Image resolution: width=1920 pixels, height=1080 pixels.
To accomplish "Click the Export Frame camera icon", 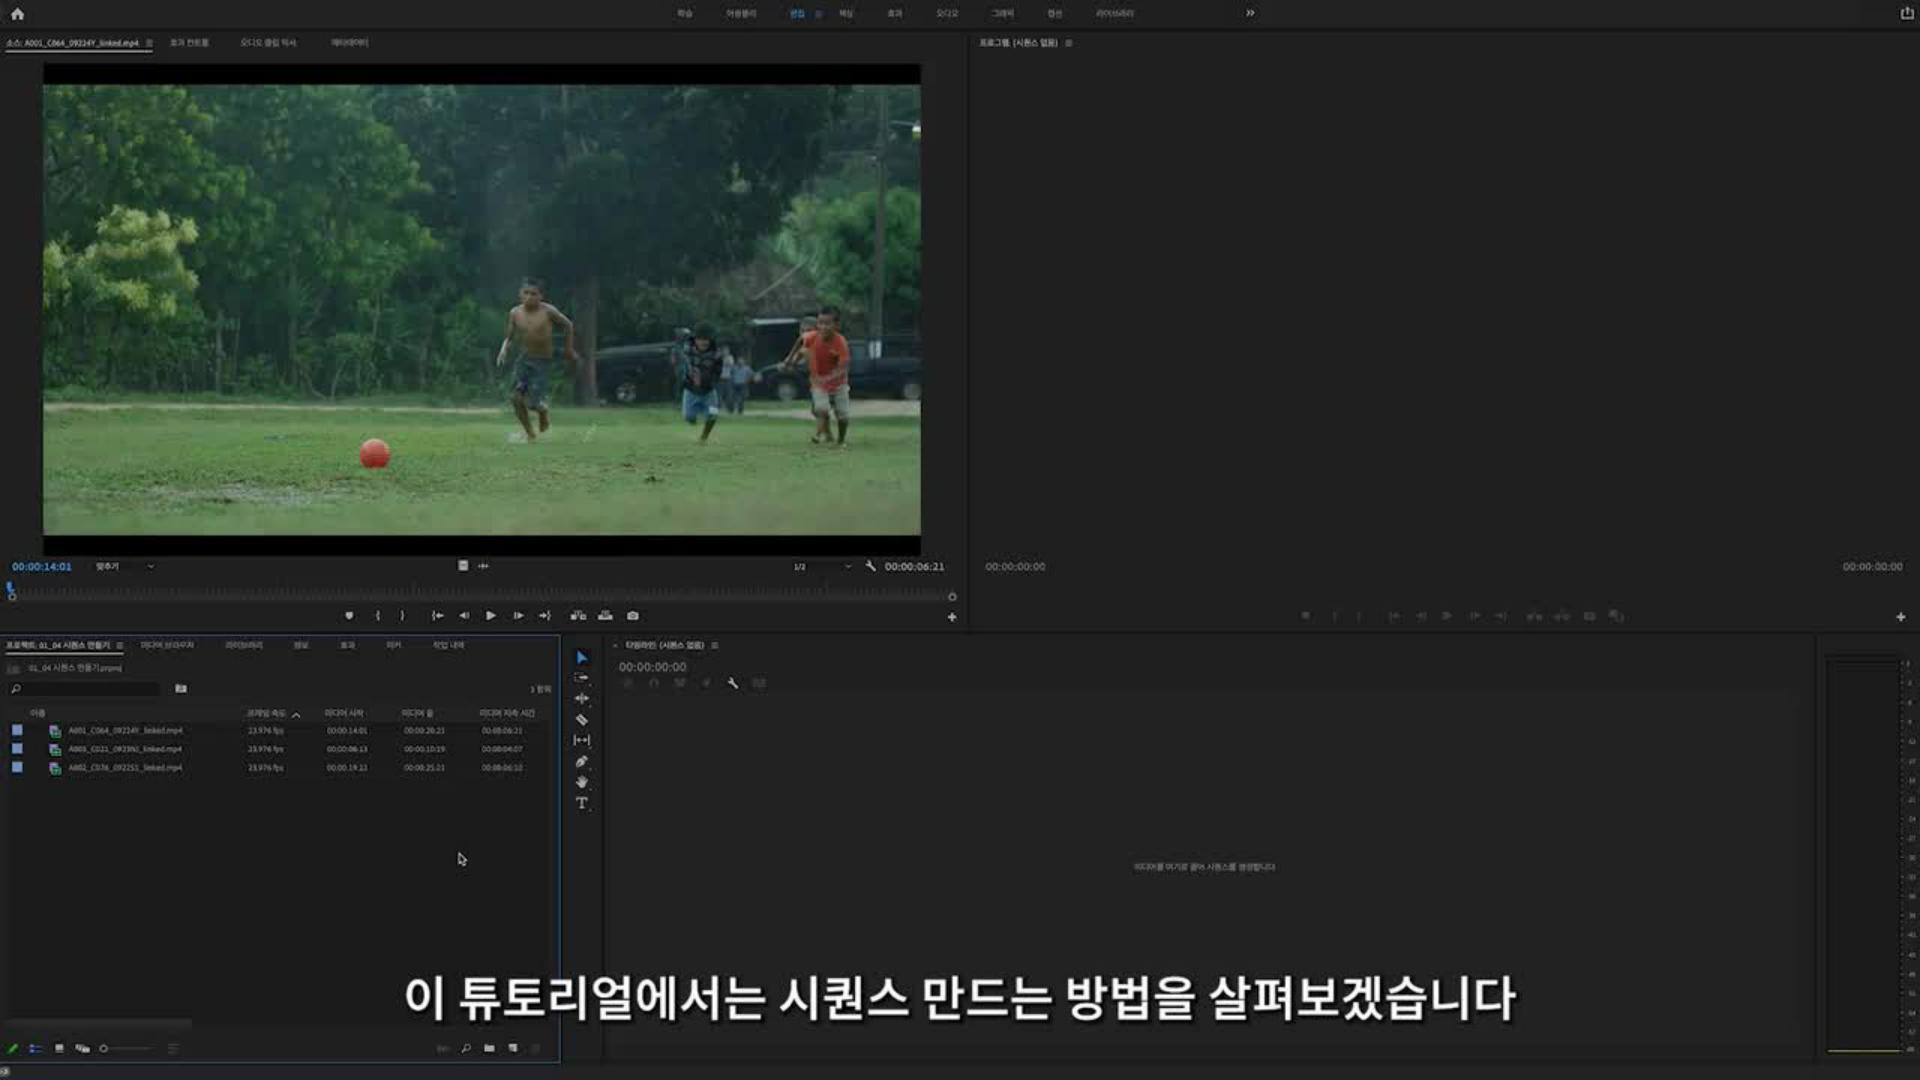I will coord(633,616).
